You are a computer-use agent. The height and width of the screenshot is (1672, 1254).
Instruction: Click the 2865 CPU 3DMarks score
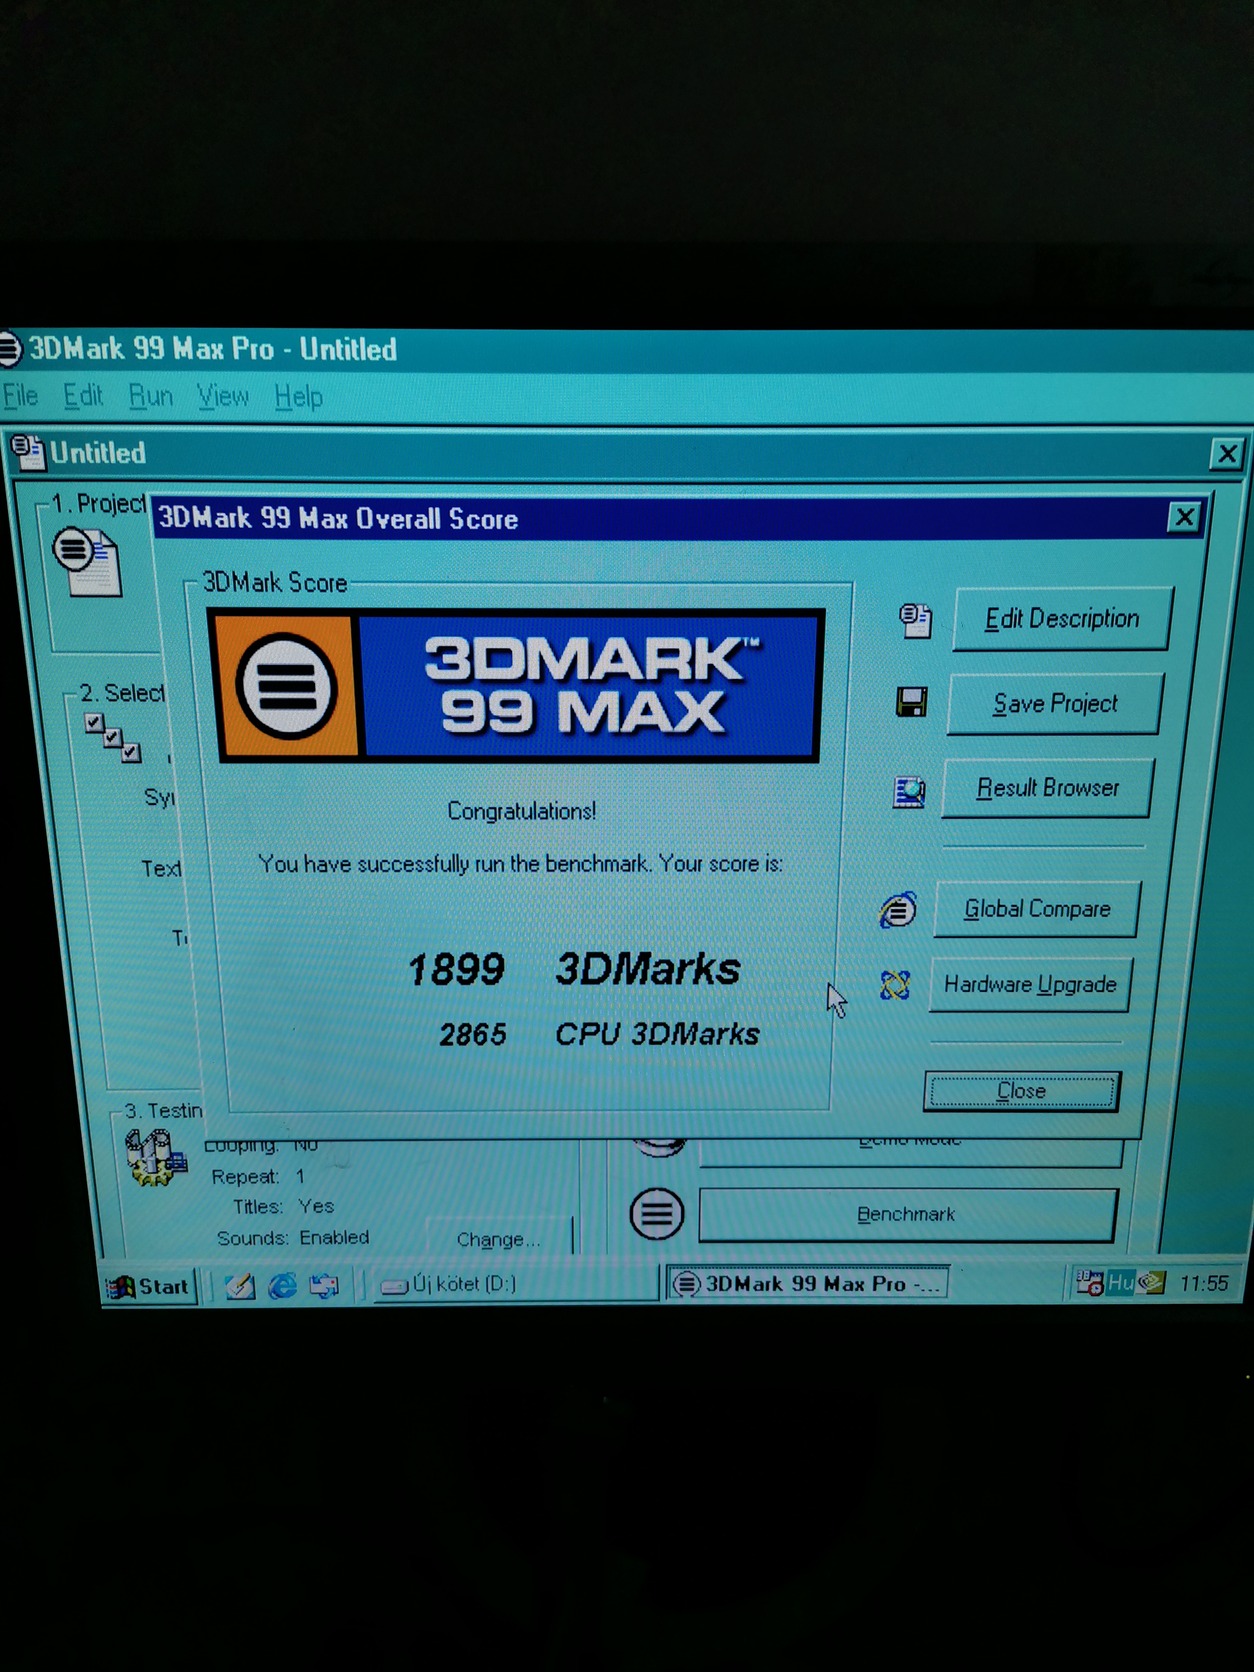click(x=599, y=1034)
